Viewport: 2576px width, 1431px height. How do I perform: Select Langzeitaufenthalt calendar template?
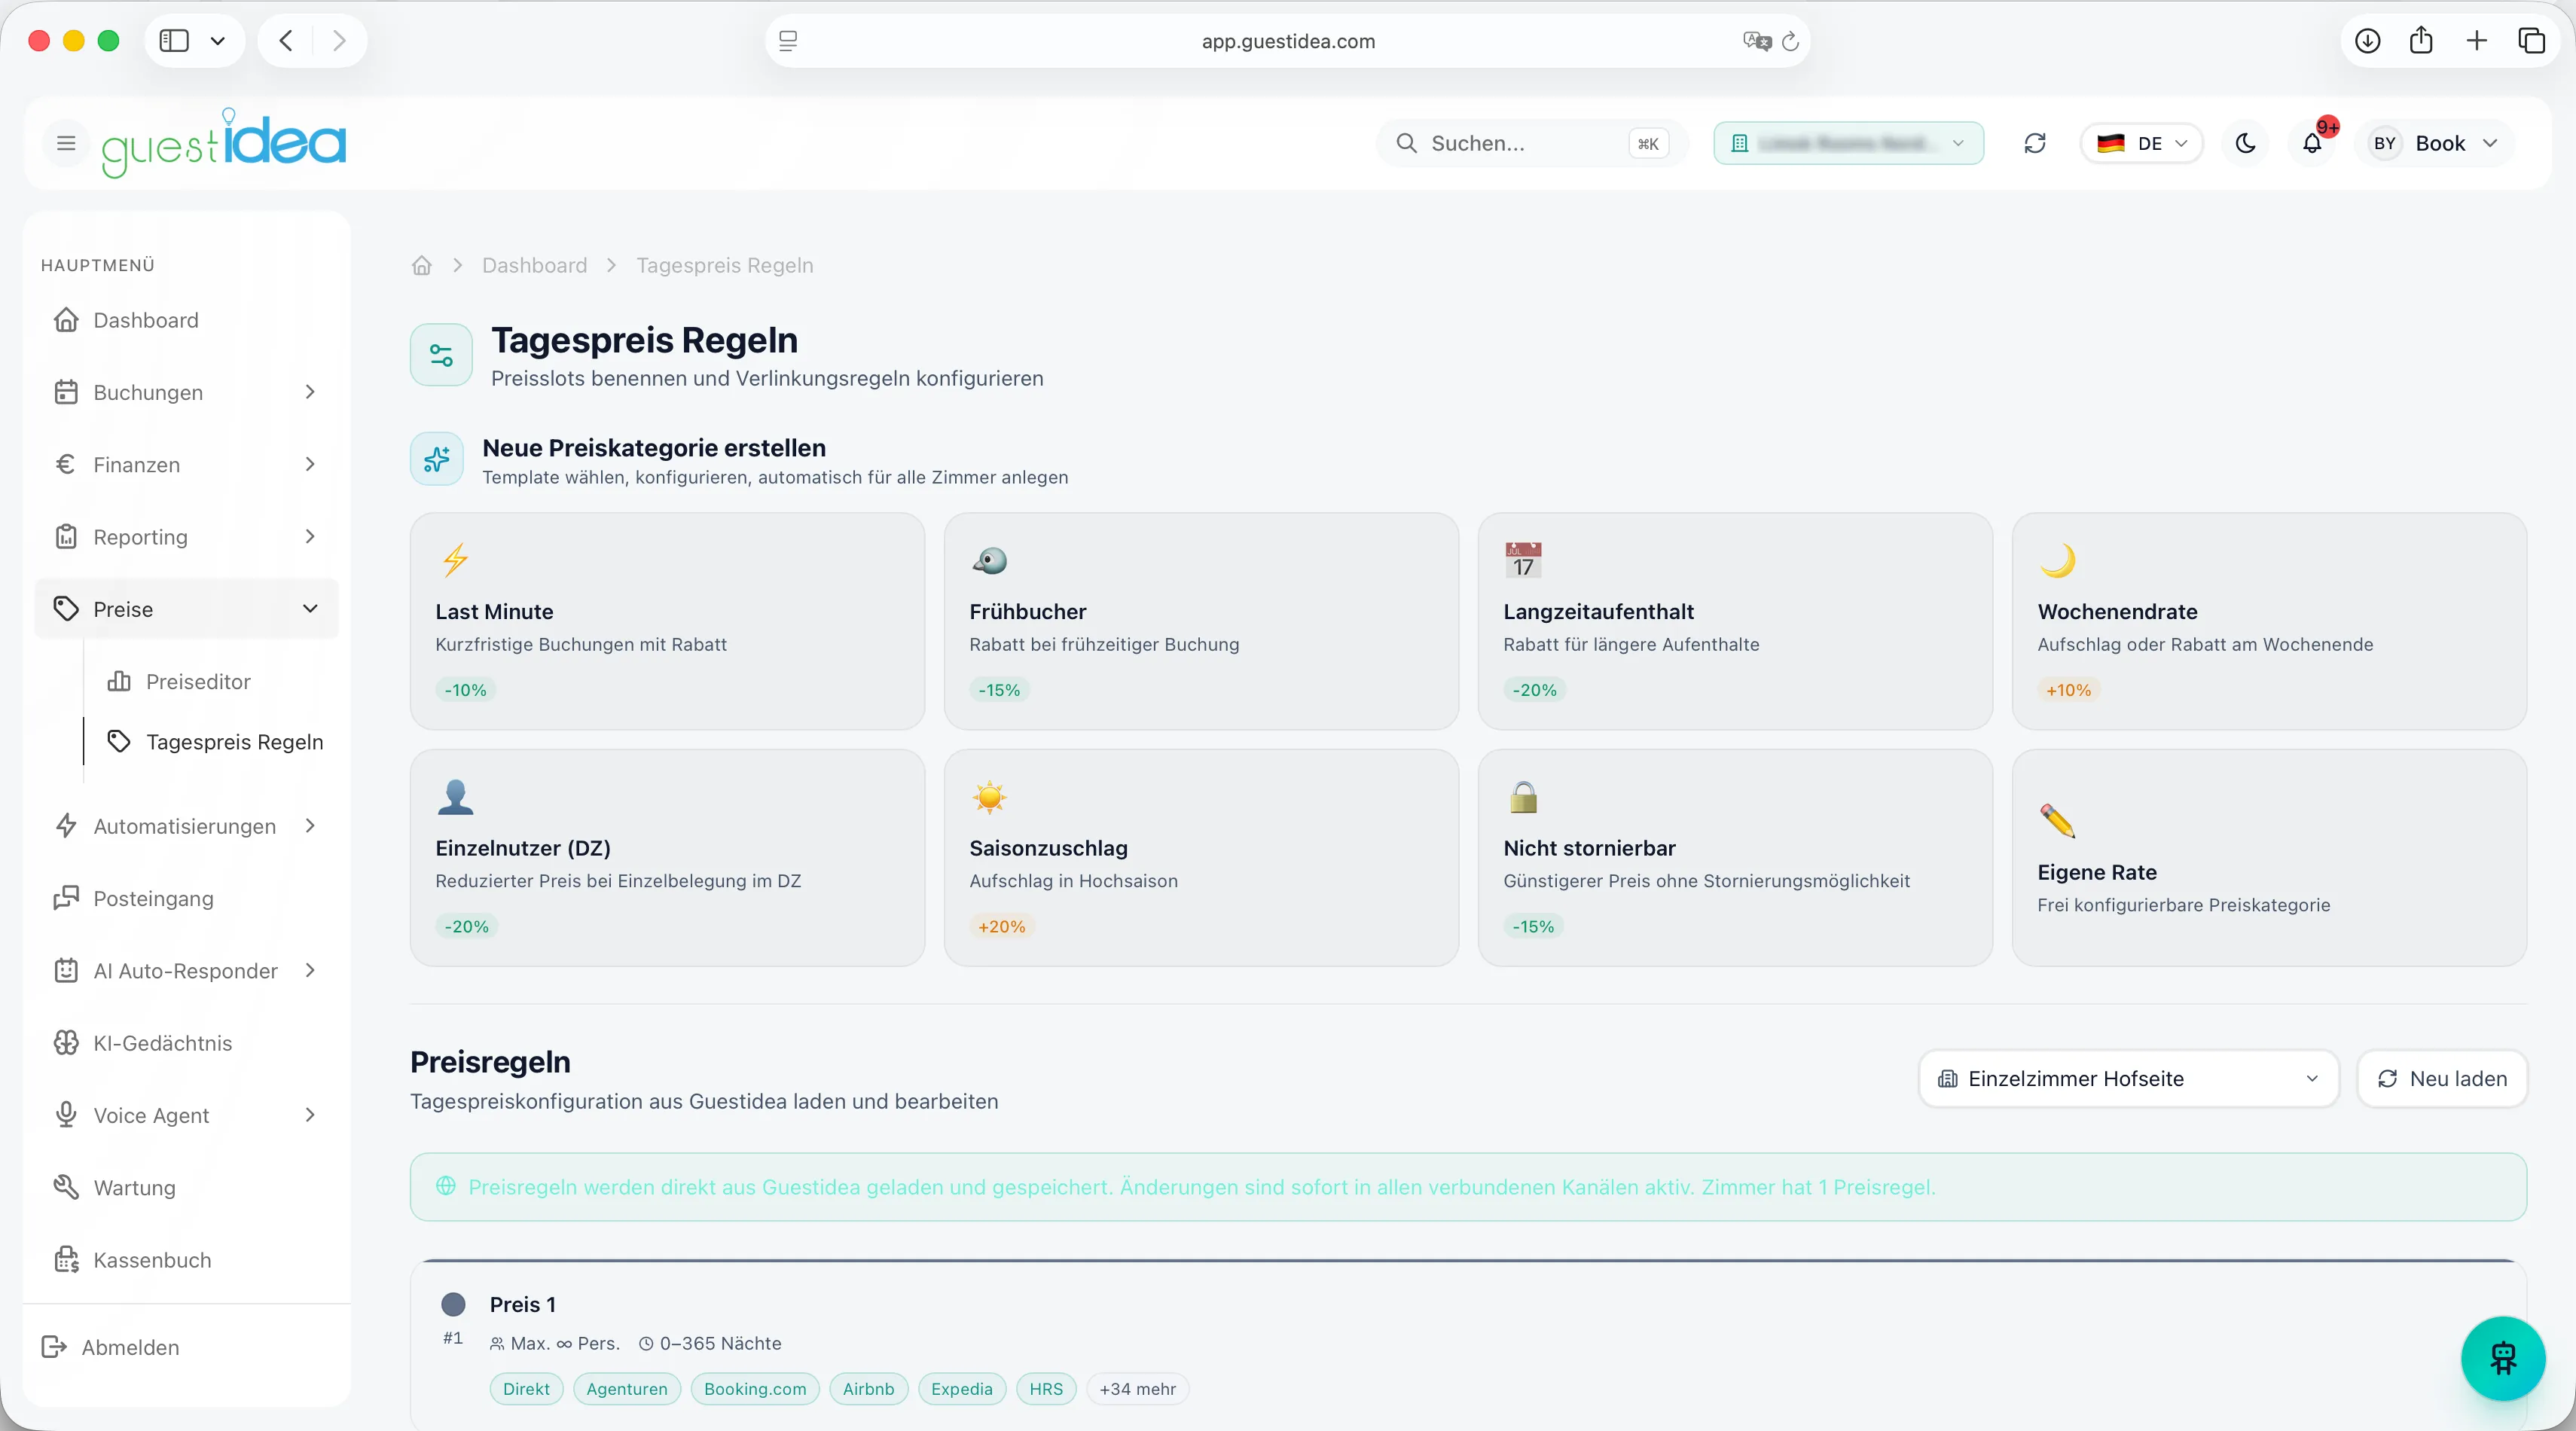[x=1735, y=621]
